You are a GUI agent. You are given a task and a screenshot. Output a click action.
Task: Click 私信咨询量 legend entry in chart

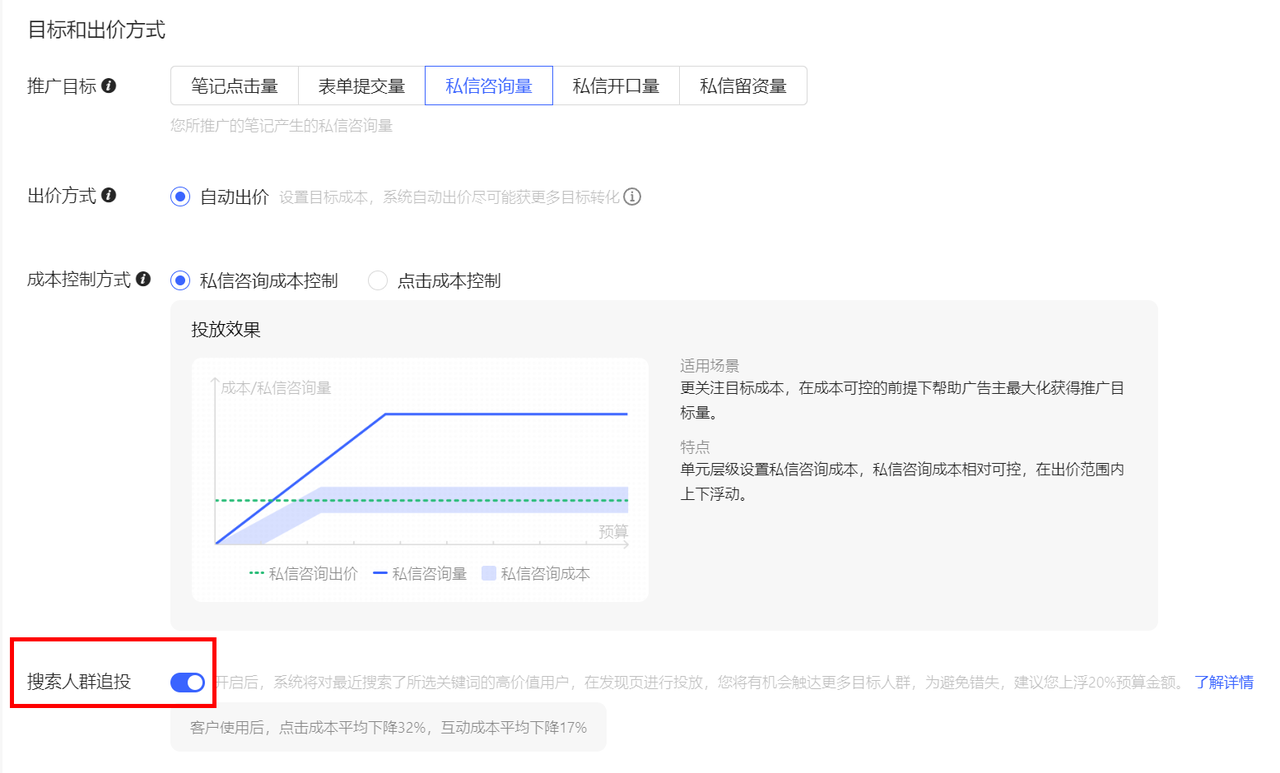point(420,574)
